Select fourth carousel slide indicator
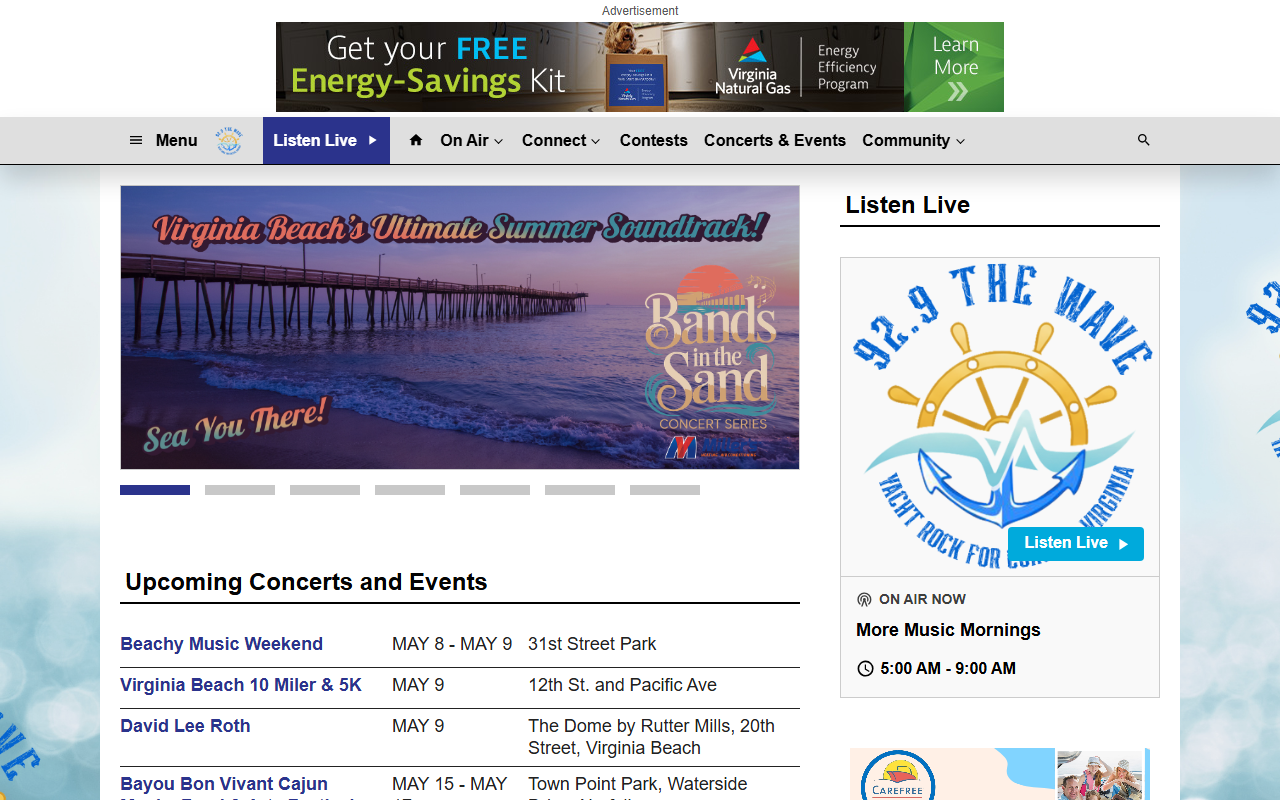Image resolution: width=1280 pixels, height=800 pixels. pyautogui.click(x=410, y=490)
